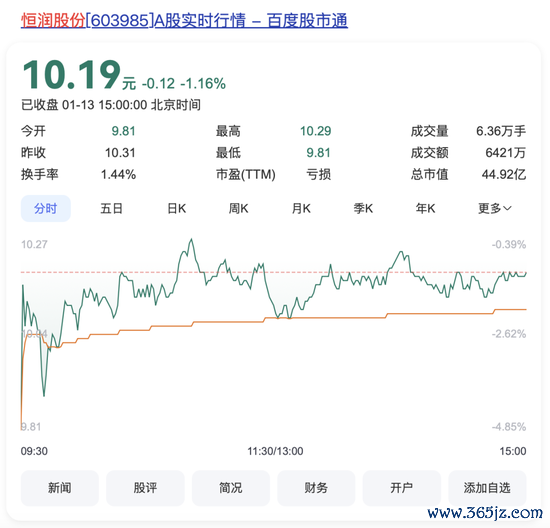550x528 pixels.
Task: Switch to the 日K chart tab
Action: point(176,208)
